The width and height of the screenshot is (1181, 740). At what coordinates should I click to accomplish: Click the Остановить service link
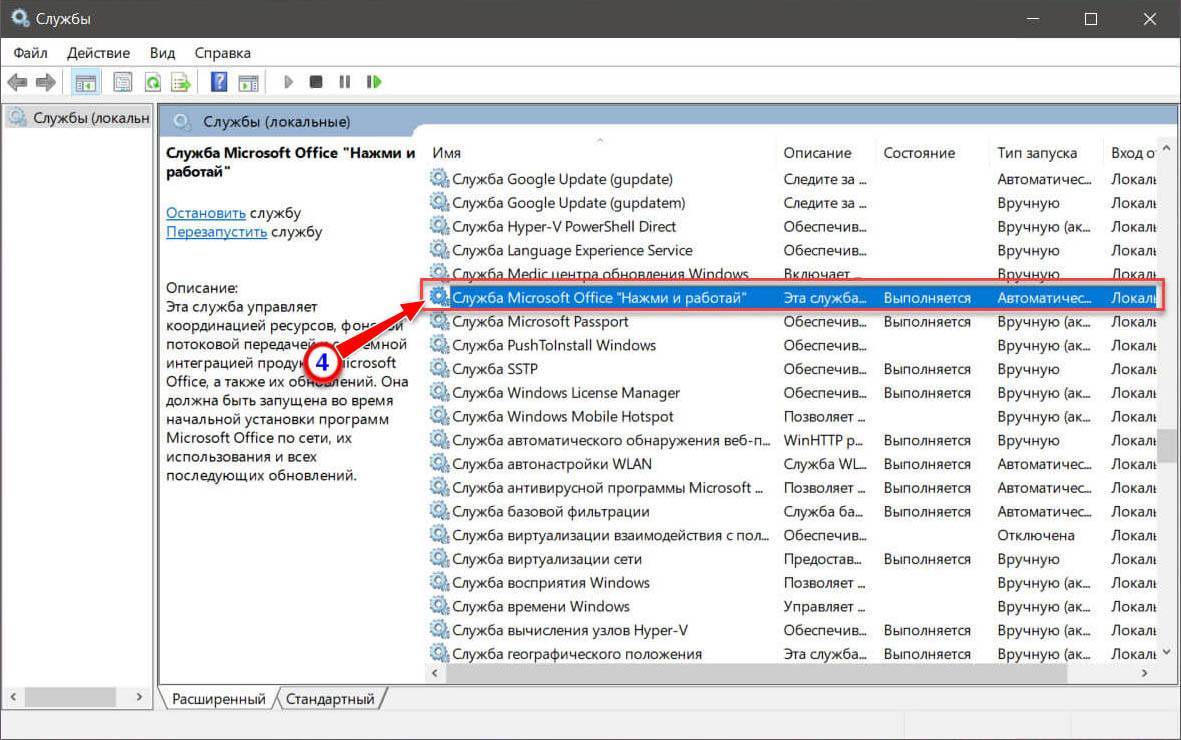pos(206,213)
